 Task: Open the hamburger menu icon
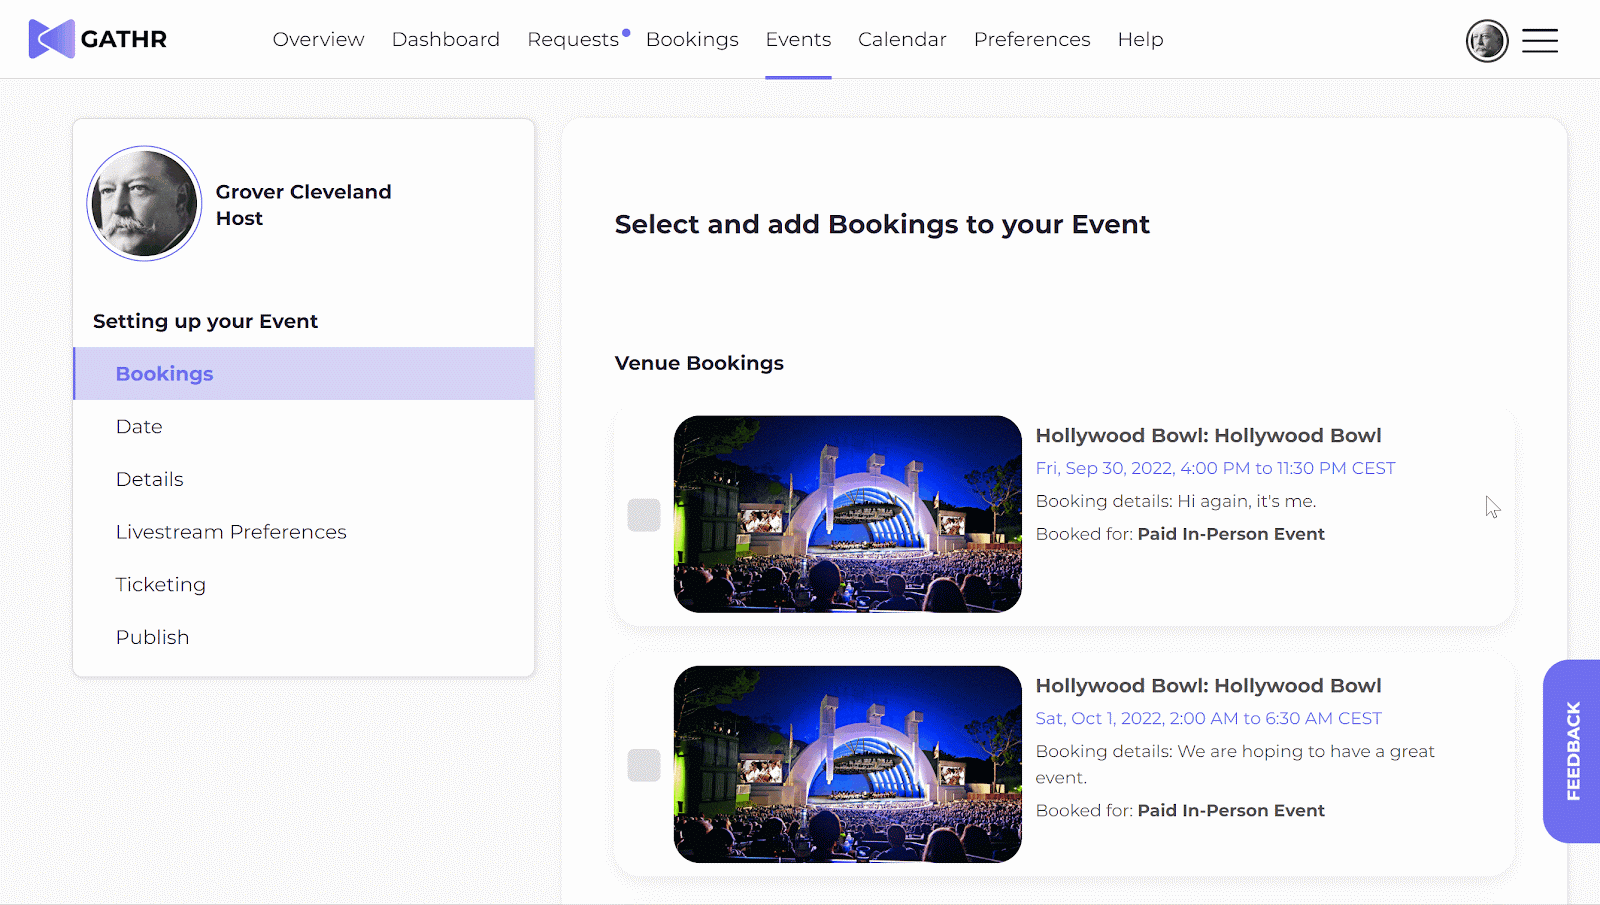pos(1540,40)
